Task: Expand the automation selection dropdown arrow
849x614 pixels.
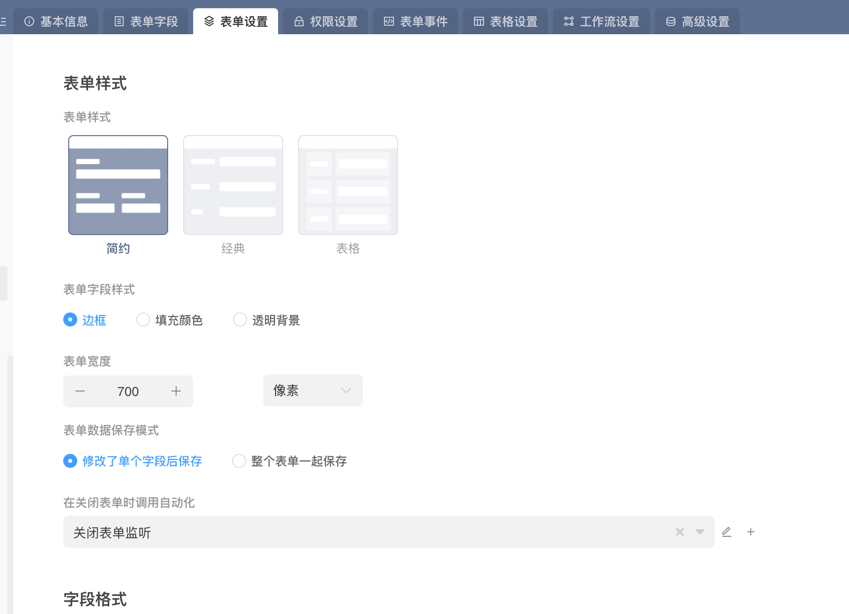Action: click(699, 531)
